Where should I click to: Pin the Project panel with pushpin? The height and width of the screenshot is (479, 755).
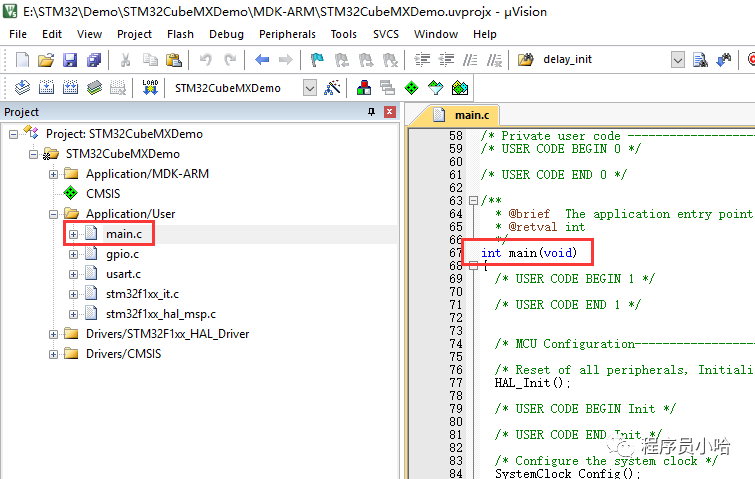[372, 112]
